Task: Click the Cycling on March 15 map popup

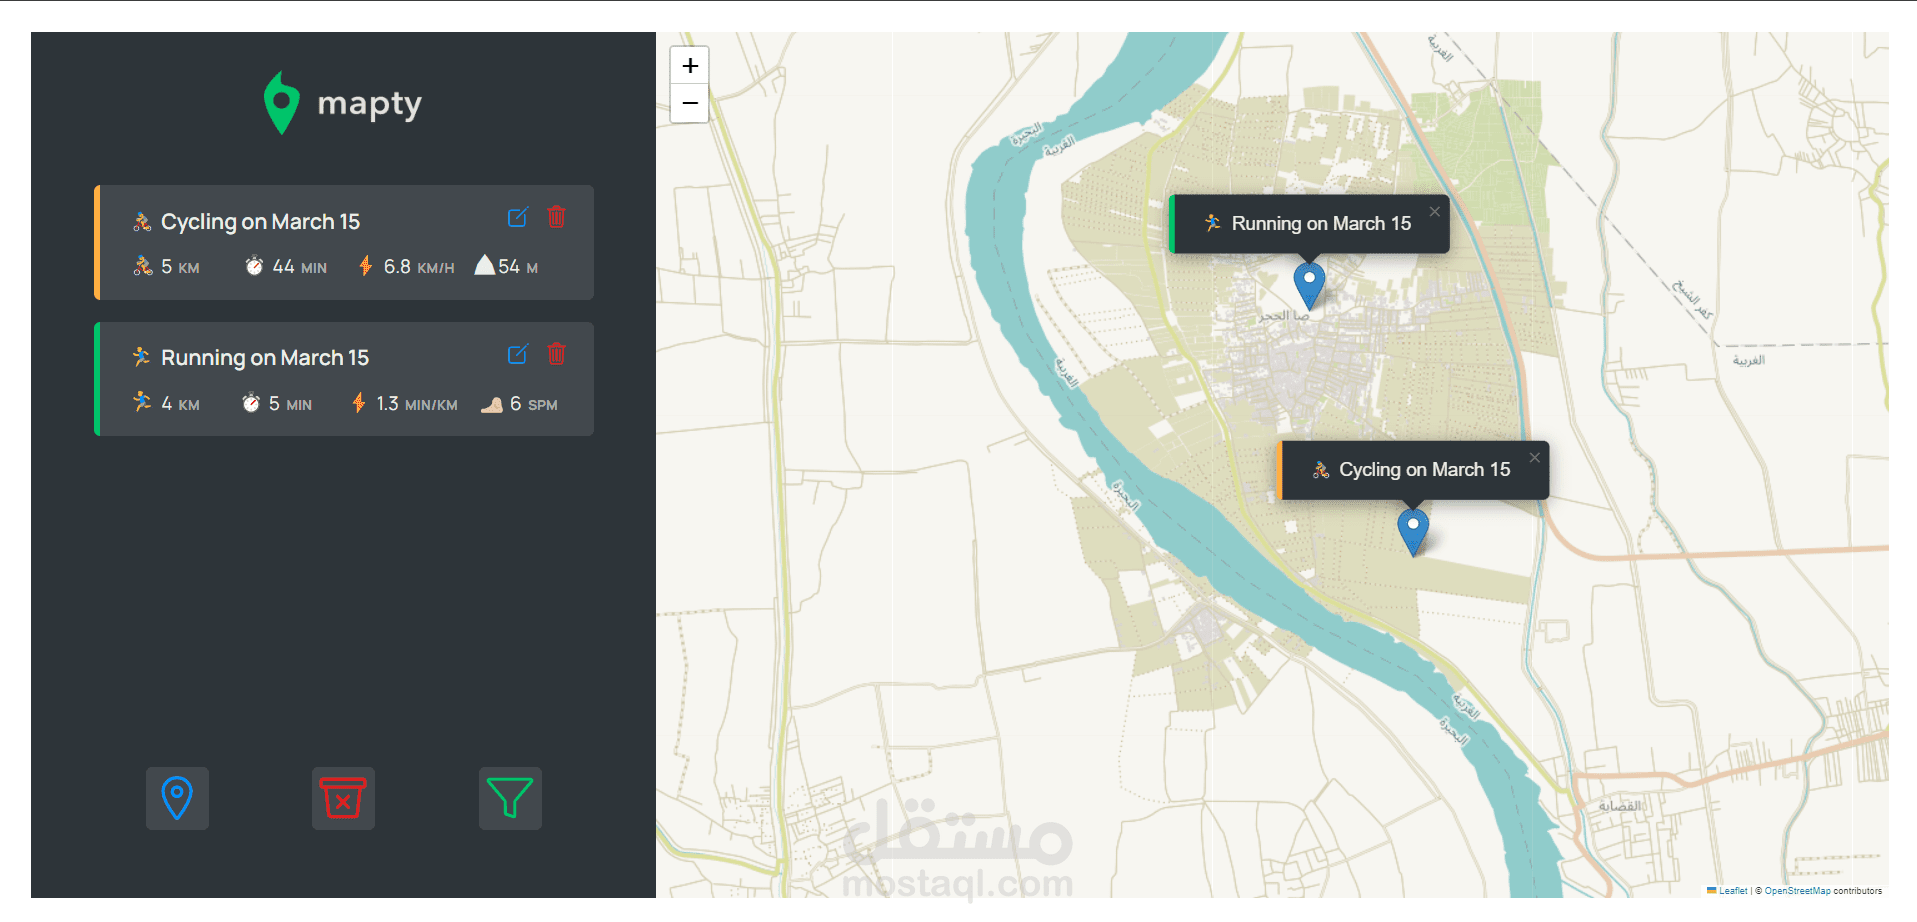Action: click(1414, 470)
